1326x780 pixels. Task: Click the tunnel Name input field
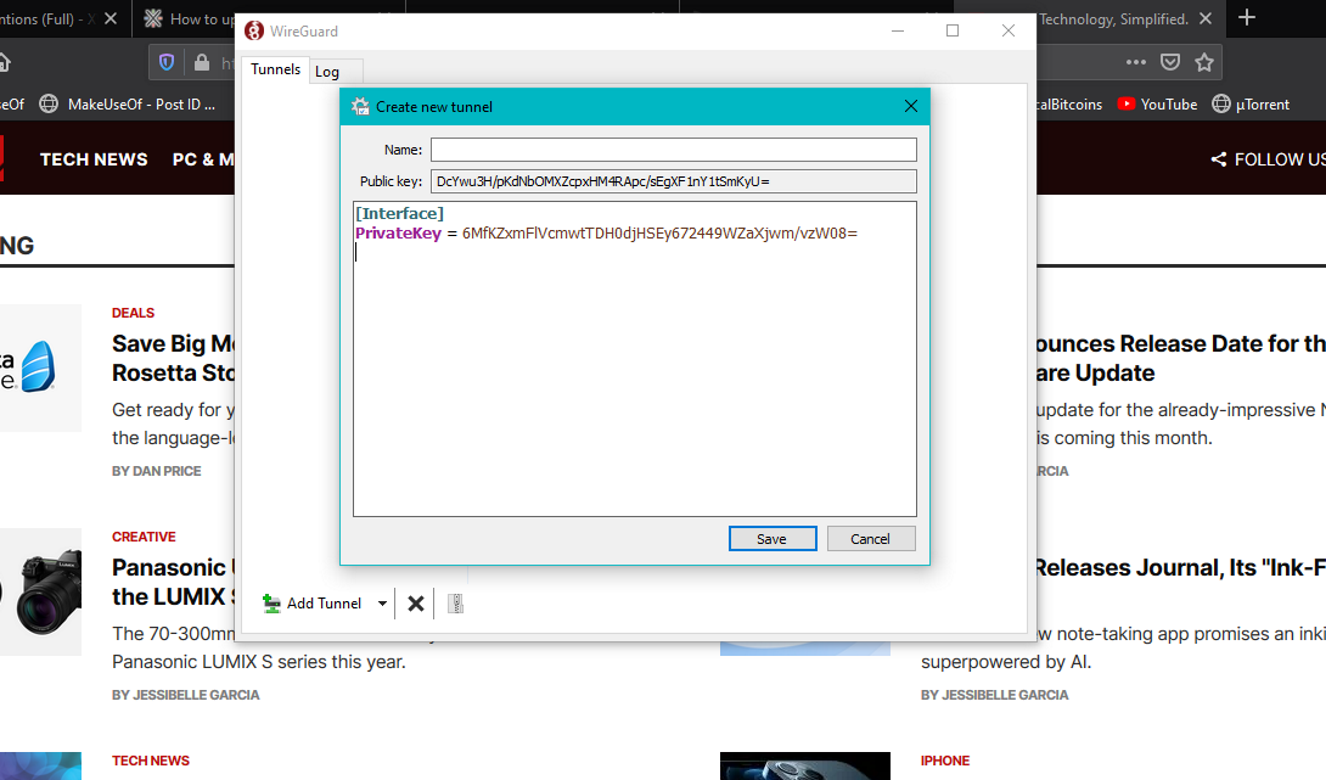pyautogui.click(x=672, y=149)
